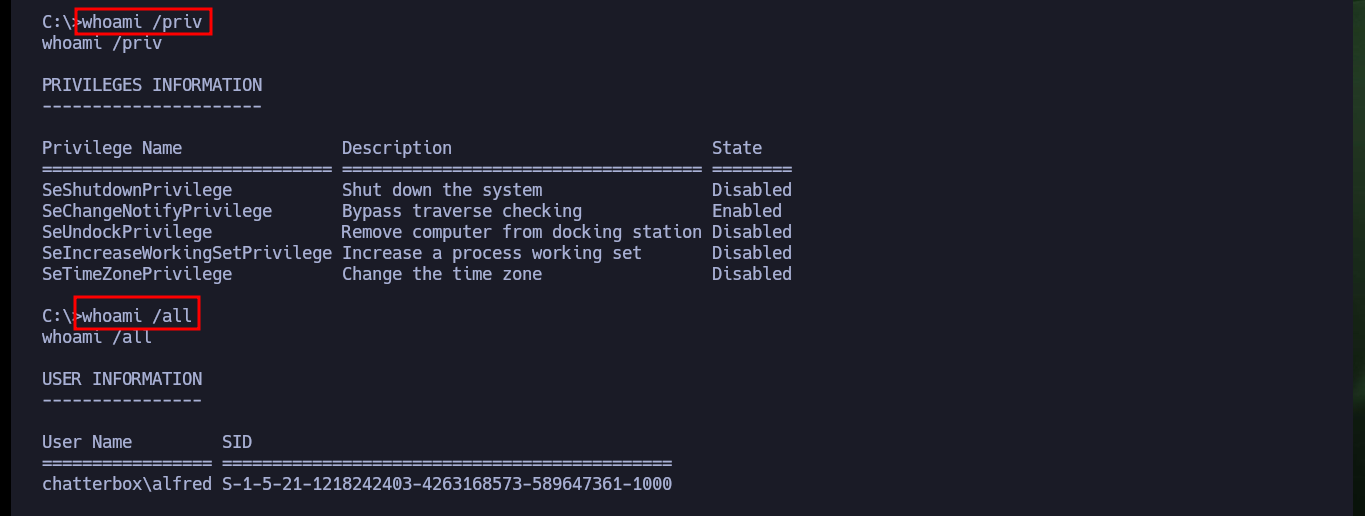Click the chatterbox\alfred user name

click(x=127, y=484)
